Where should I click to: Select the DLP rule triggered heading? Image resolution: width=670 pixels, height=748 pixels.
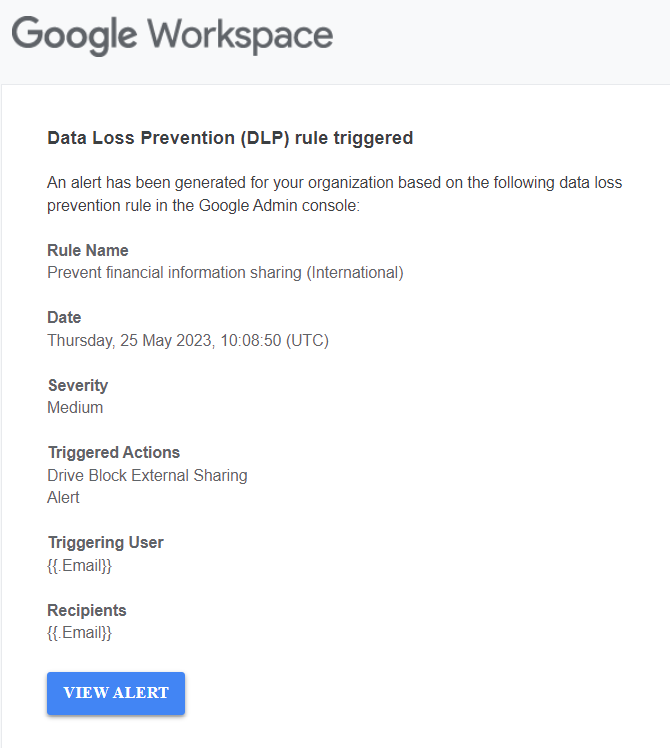click(x=230, y=138)
